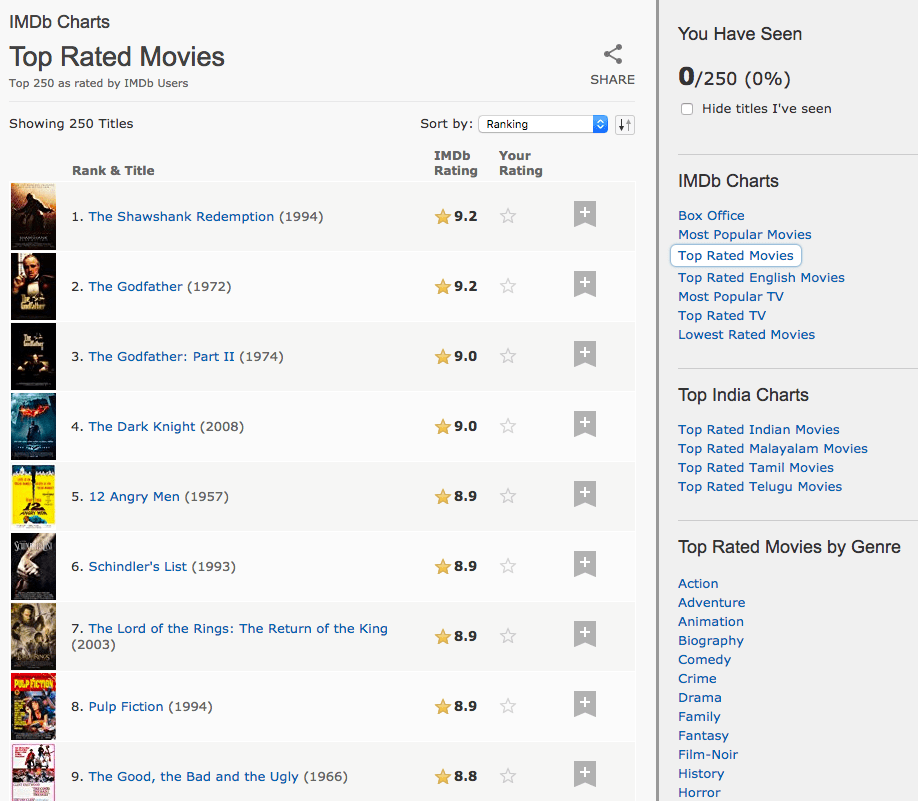This screenshot has width=918, height=801.
Task: Add The Dark Knight to your Watchlist
Action: 584,424
